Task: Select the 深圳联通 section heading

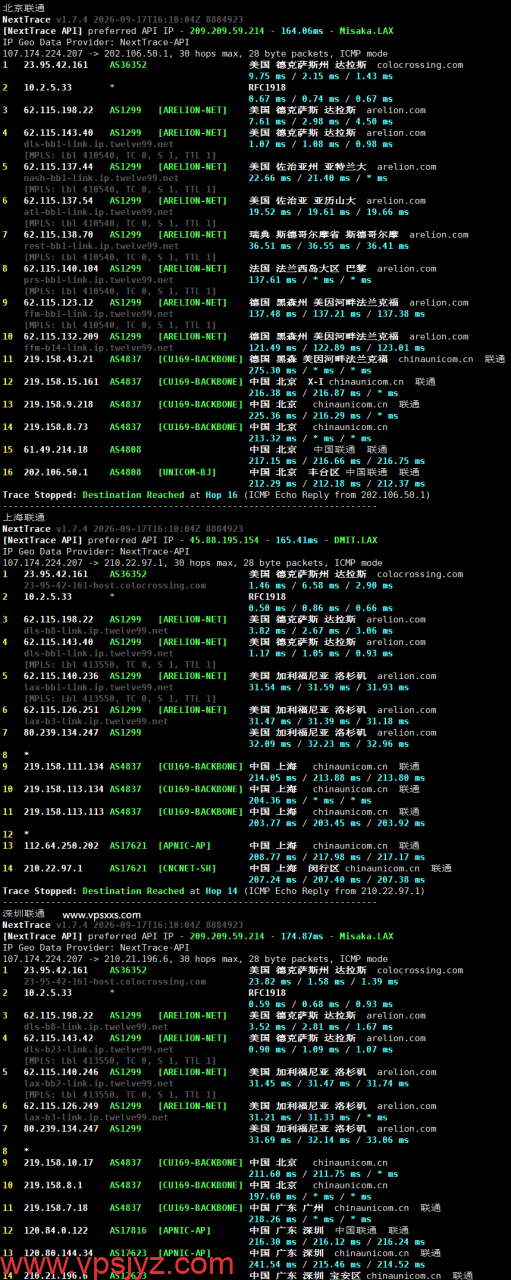Action: pyautogui.click(x=22, y=914)
